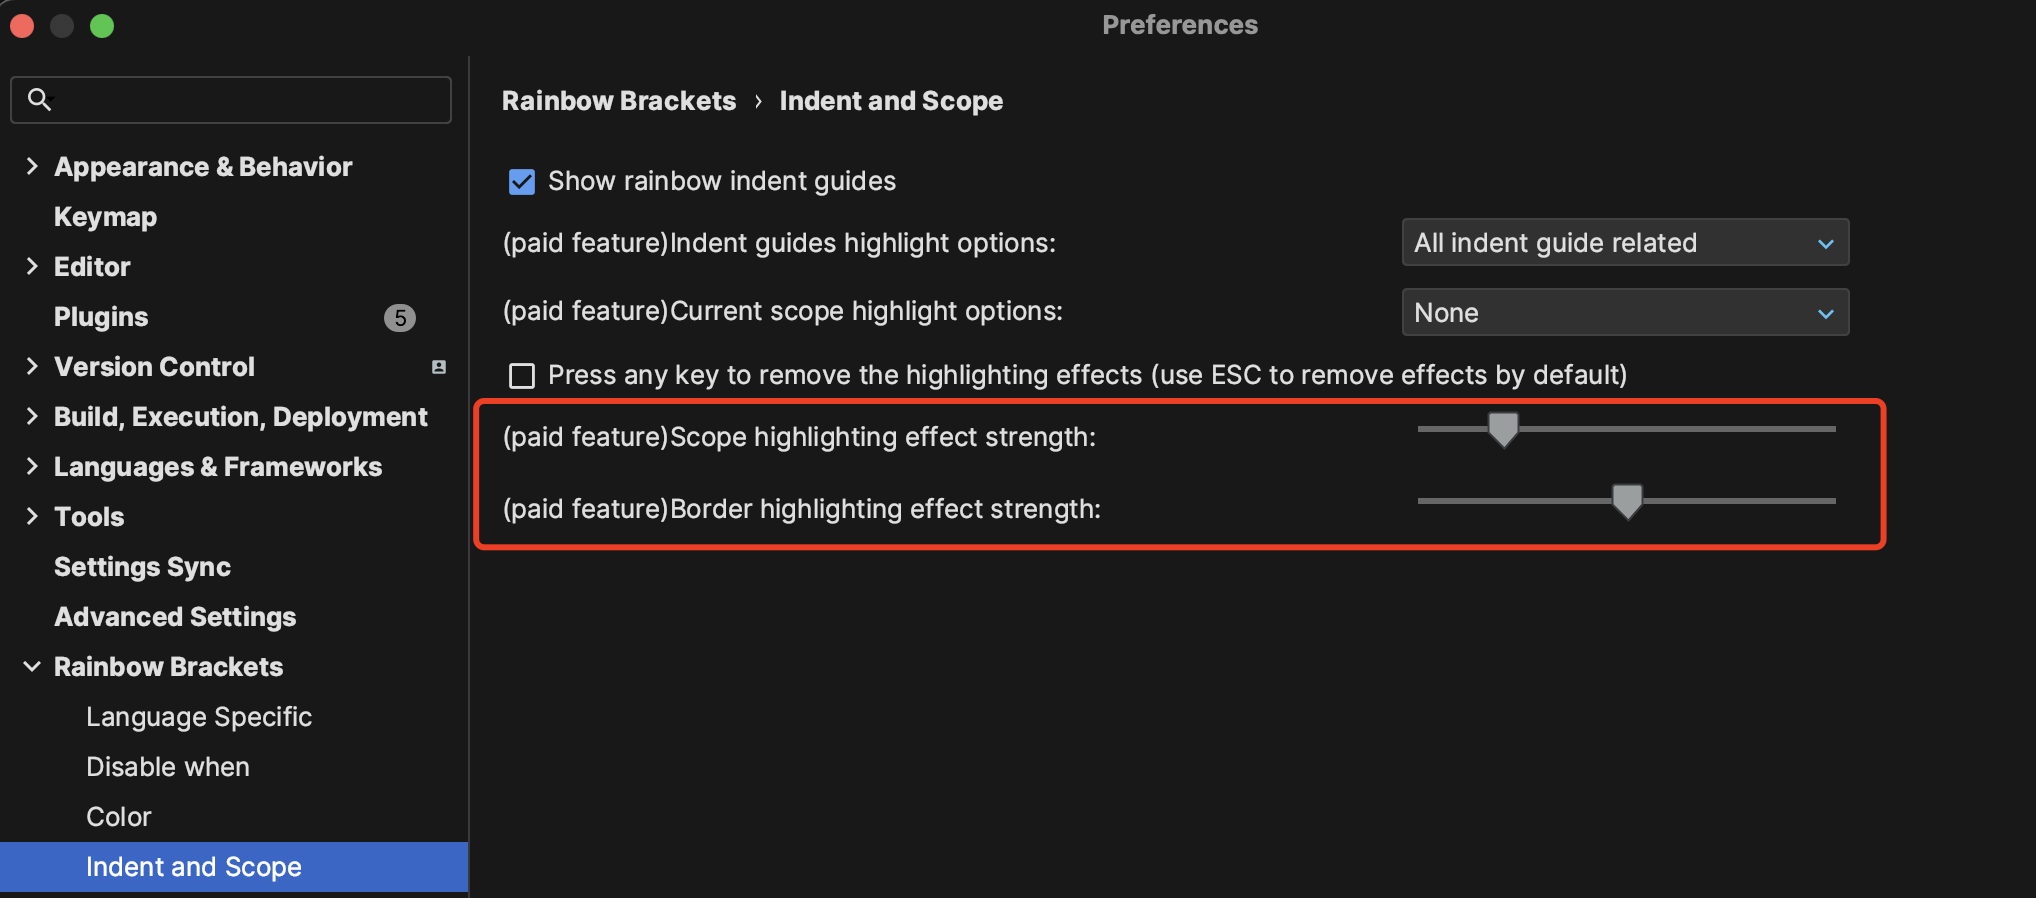Click the Indent and Scope breadcrumb

click(891, 100)
